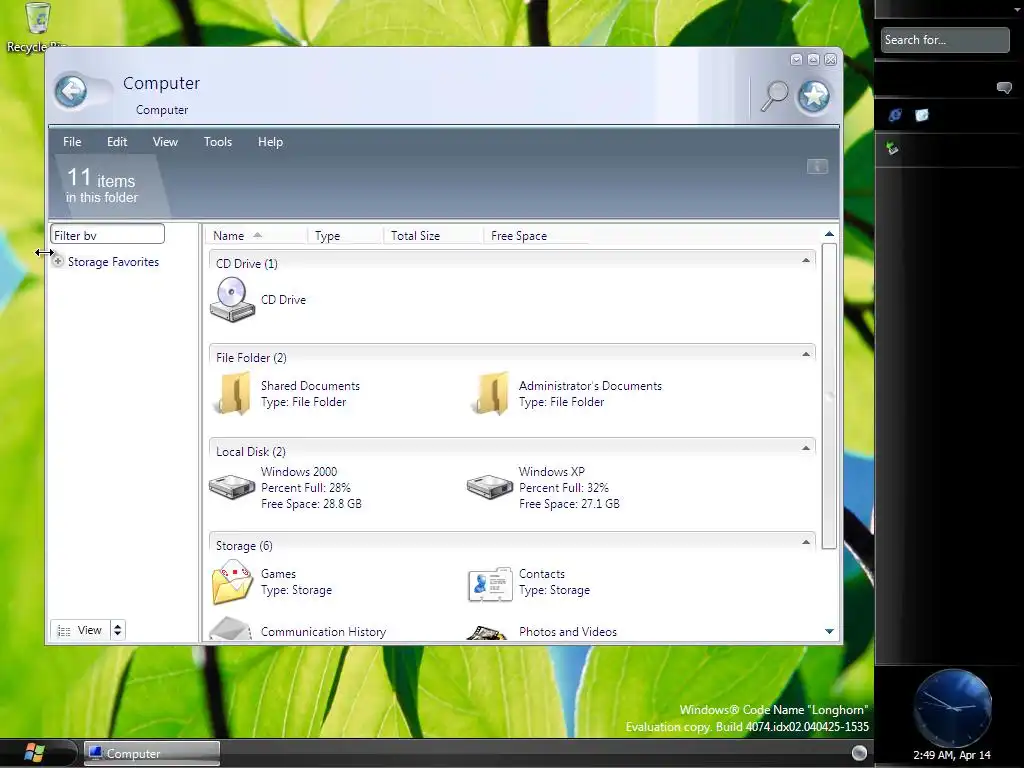
Task: Open the Edit menu
Action: pyautogui.click(x=117, y=142)
